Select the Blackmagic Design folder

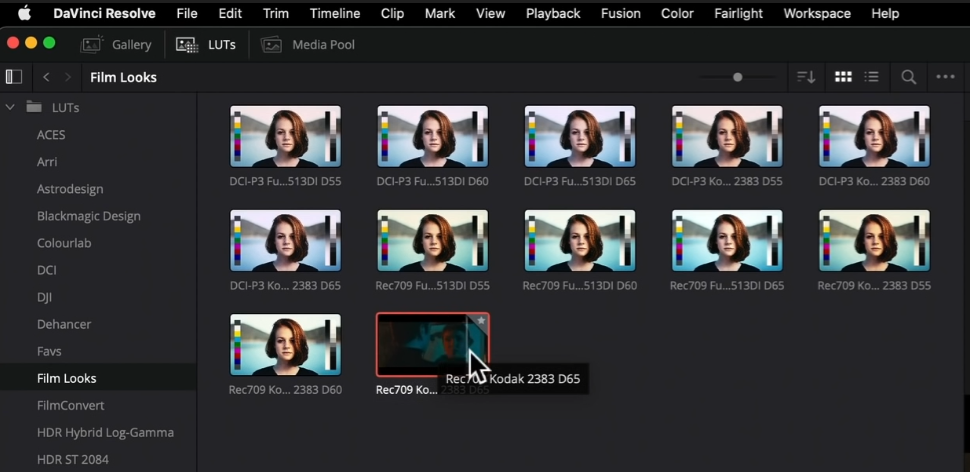coord(88,217)
